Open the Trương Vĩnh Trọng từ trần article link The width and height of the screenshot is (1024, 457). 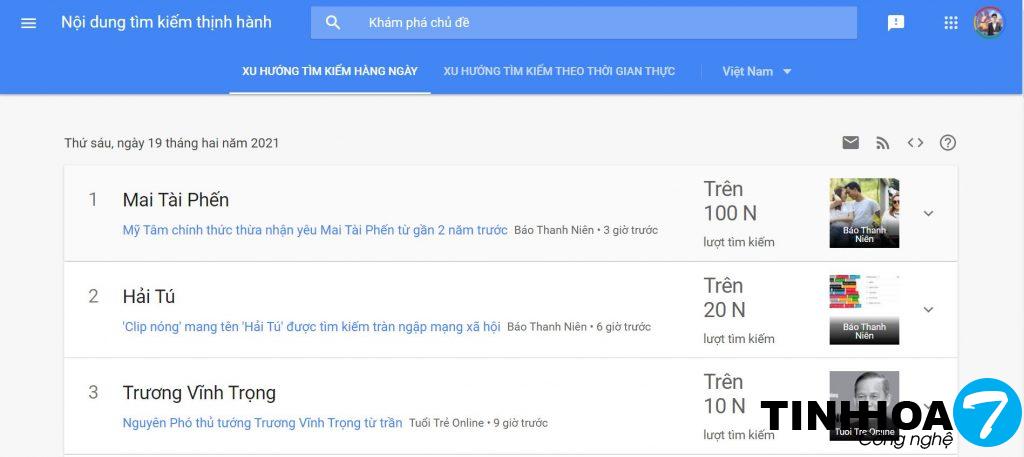[x=263, y=423]
